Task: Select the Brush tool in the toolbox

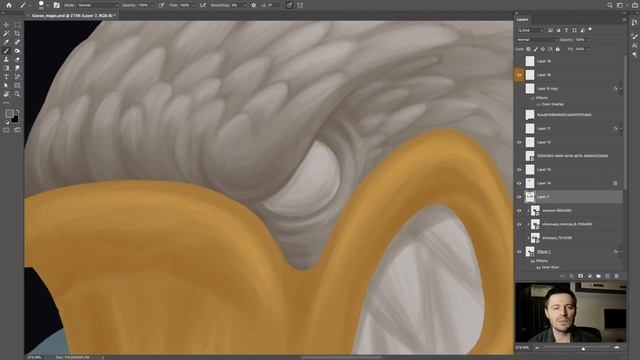Action: [x=6, y=51]
